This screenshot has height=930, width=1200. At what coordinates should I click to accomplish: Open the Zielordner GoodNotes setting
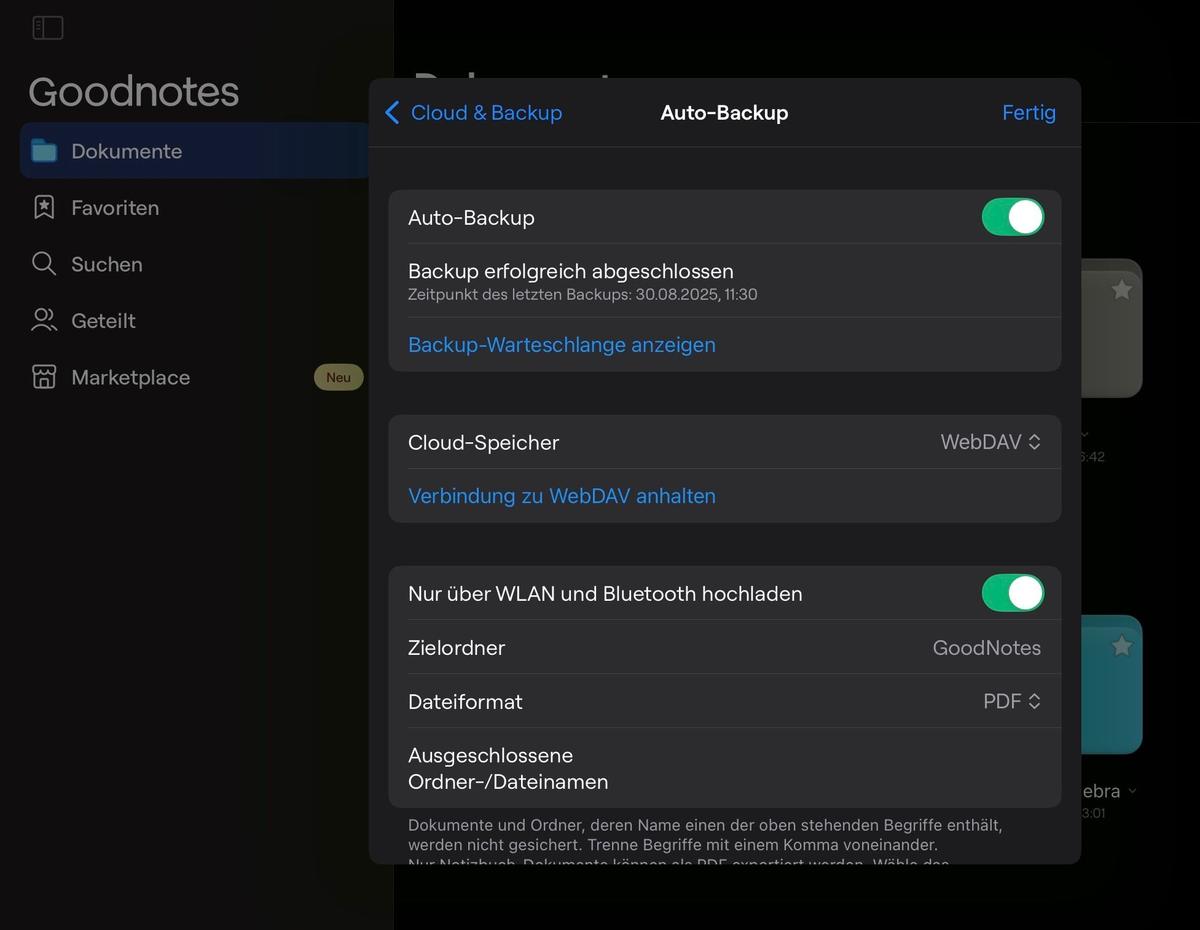point(725,648)
